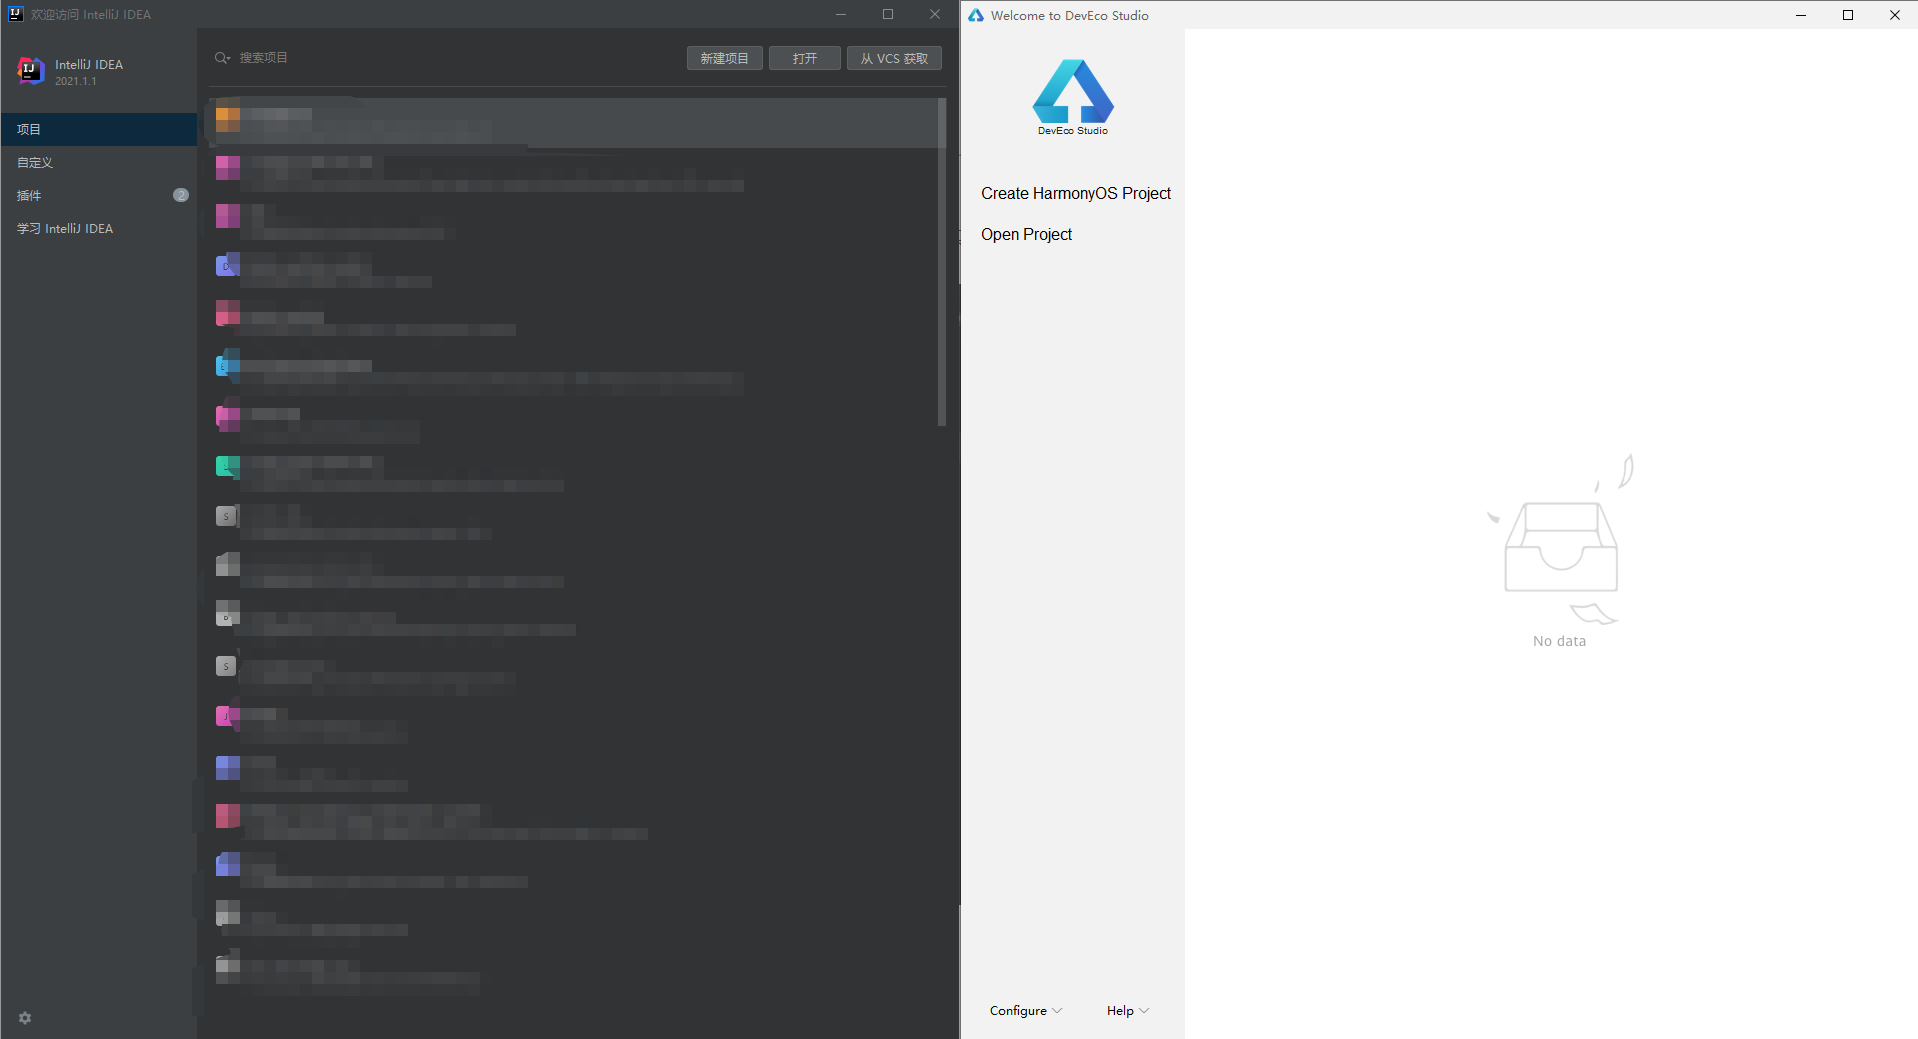Open the Configure dropdown in DevEco Studio
The image size is (1918, 1039).
coord(1024,1010)
